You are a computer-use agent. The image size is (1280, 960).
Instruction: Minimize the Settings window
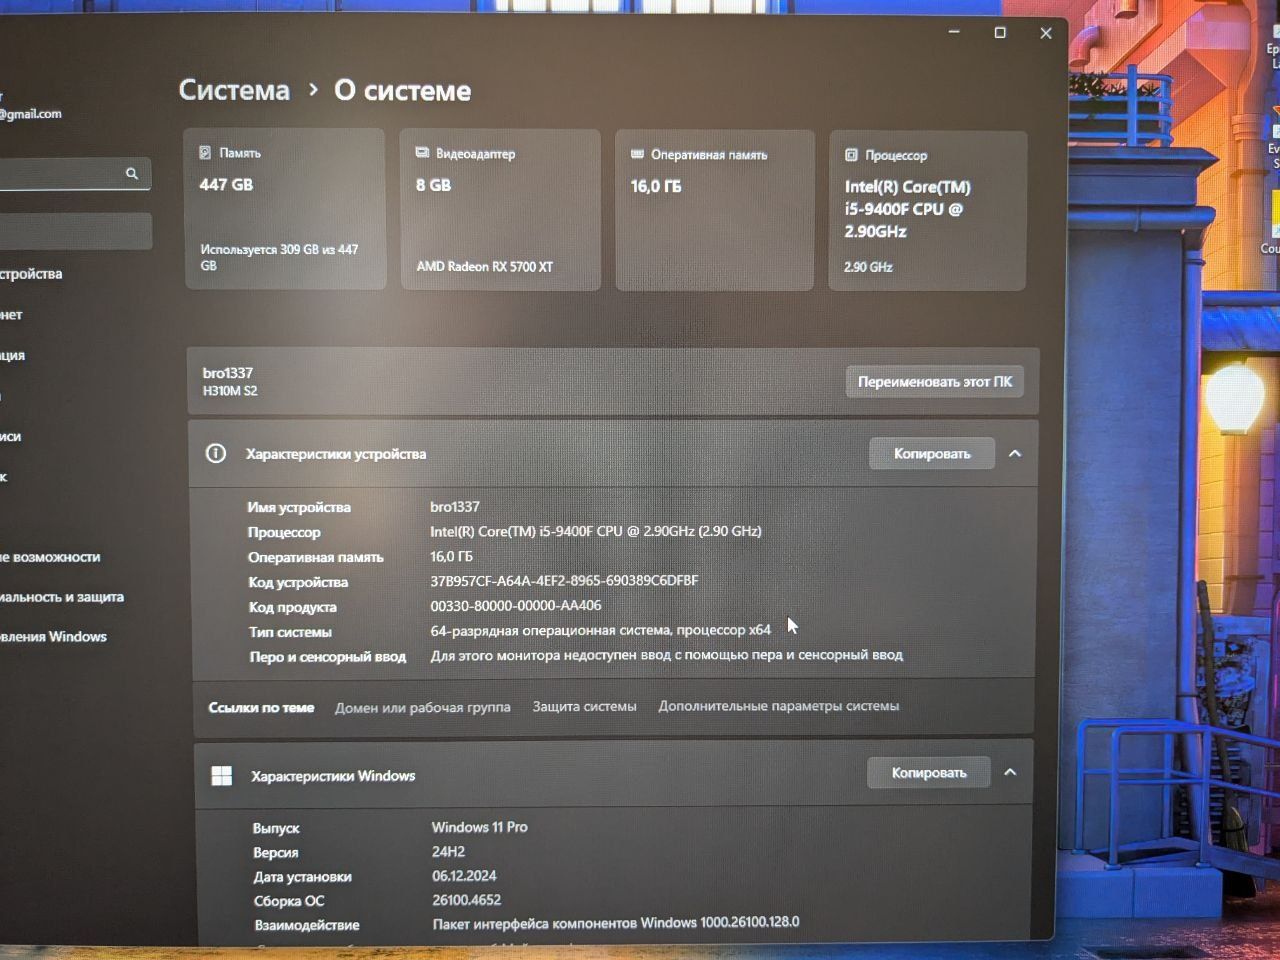(954, 32)
